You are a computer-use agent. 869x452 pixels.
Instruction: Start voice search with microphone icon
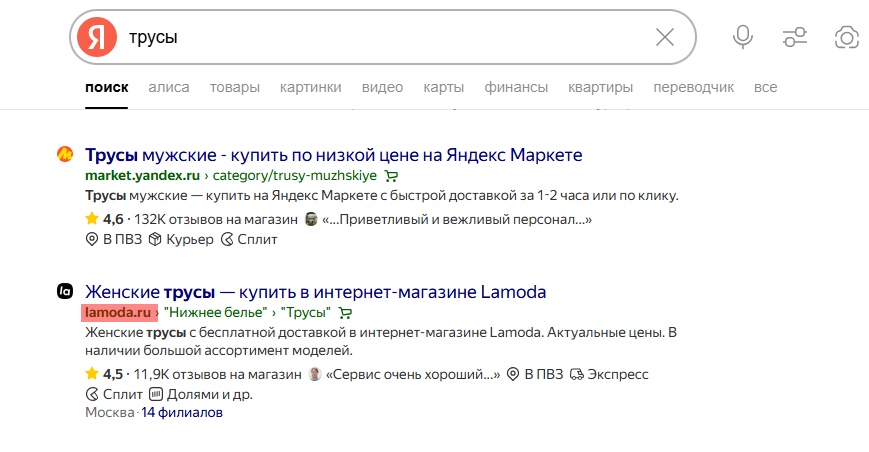point(743,37)
